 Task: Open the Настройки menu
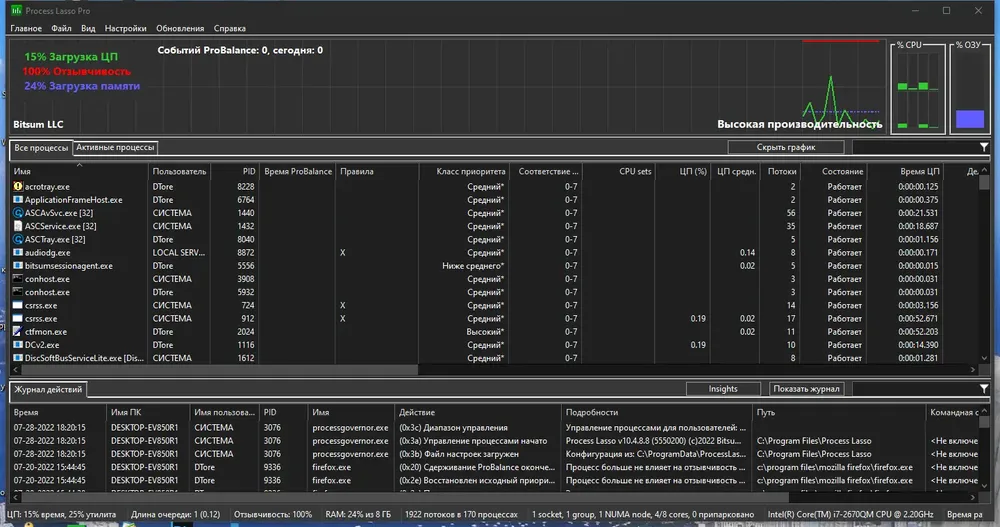click(125, 28)
